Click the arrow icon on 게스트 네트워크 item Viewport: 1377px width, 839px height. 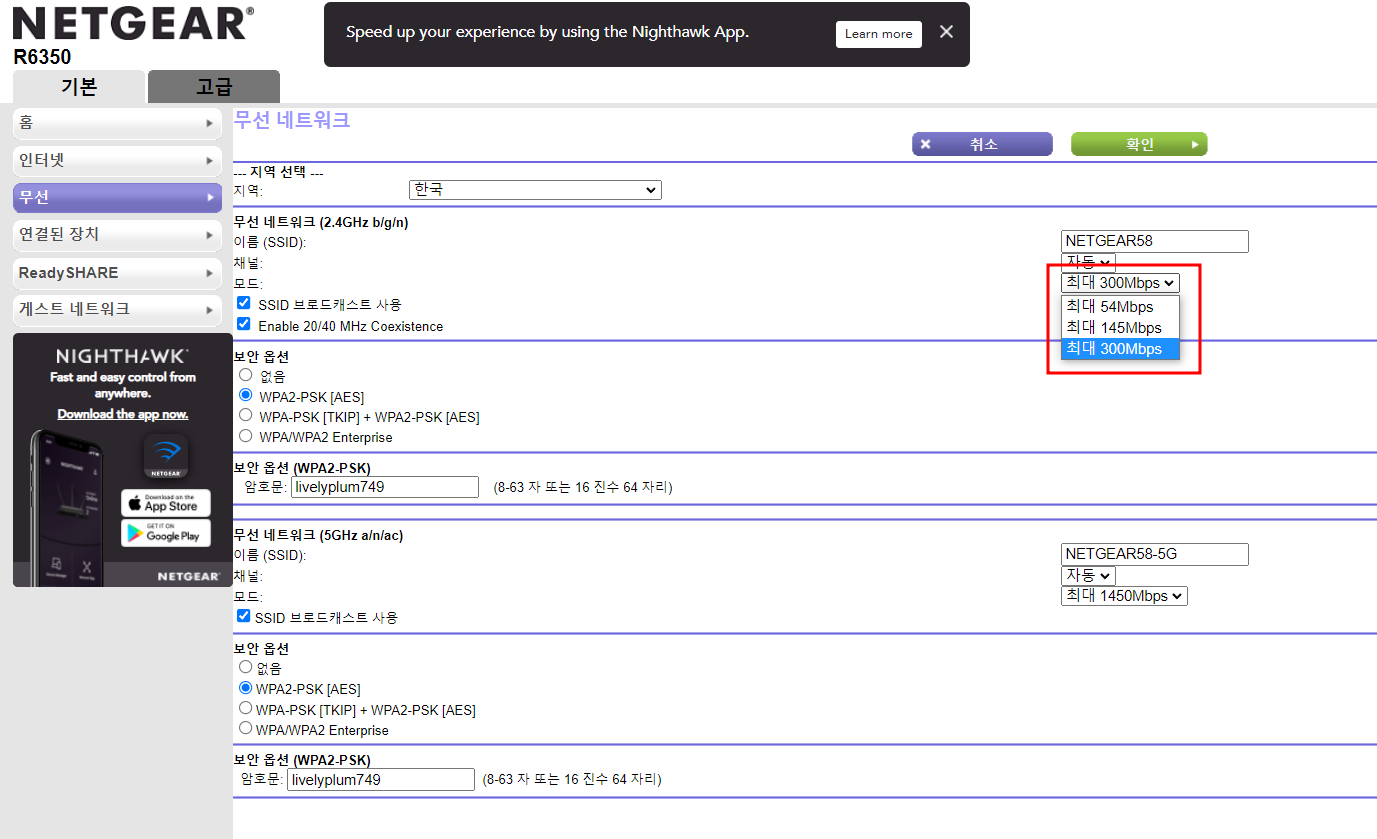click(209, 309)
